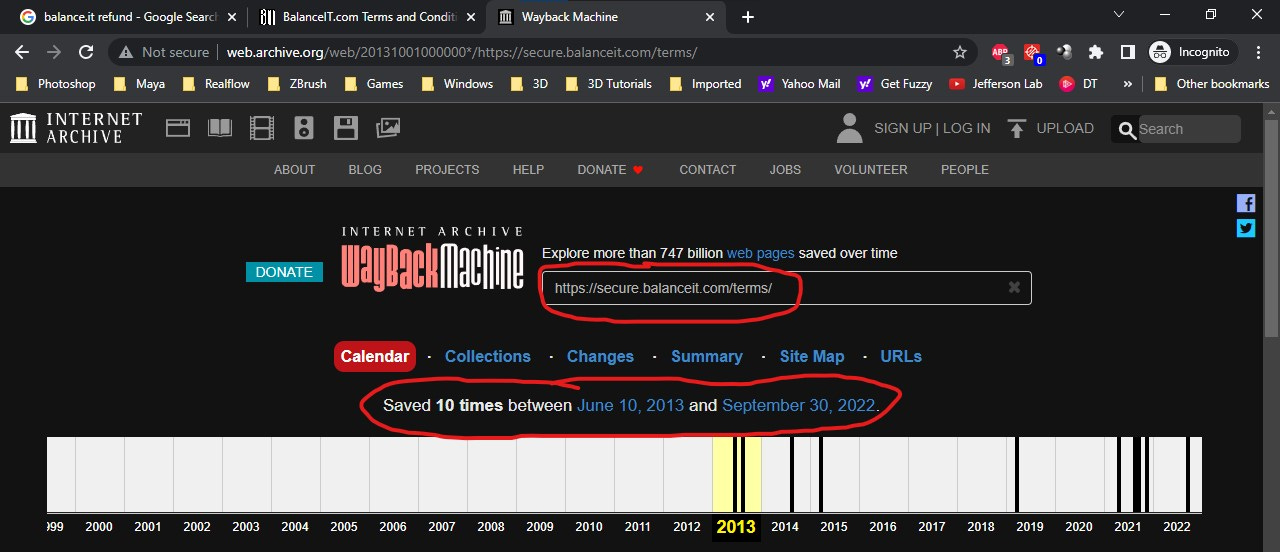
Task: Open the tab search chevron
Action: pos(1118,15)
